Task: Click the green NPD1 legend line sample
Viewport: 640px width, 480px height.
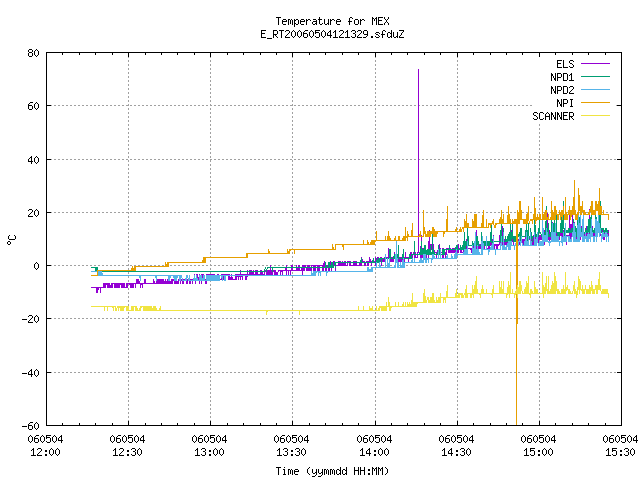Action: [595, 77]
